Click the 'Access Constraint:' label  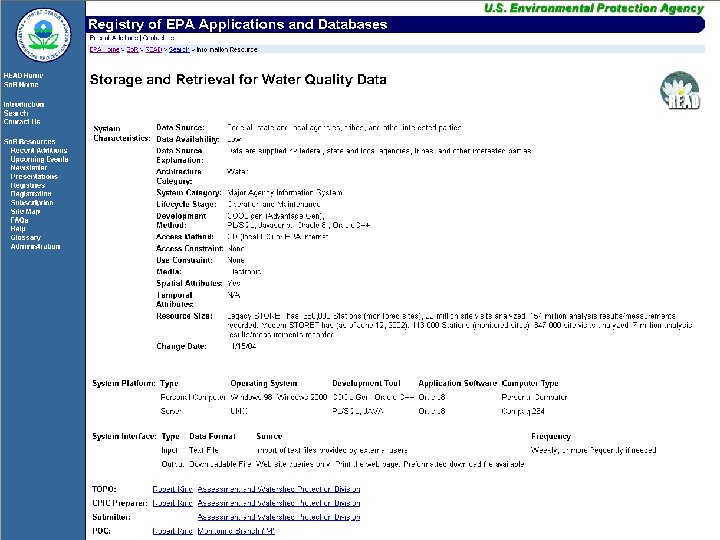coord(190,248)
